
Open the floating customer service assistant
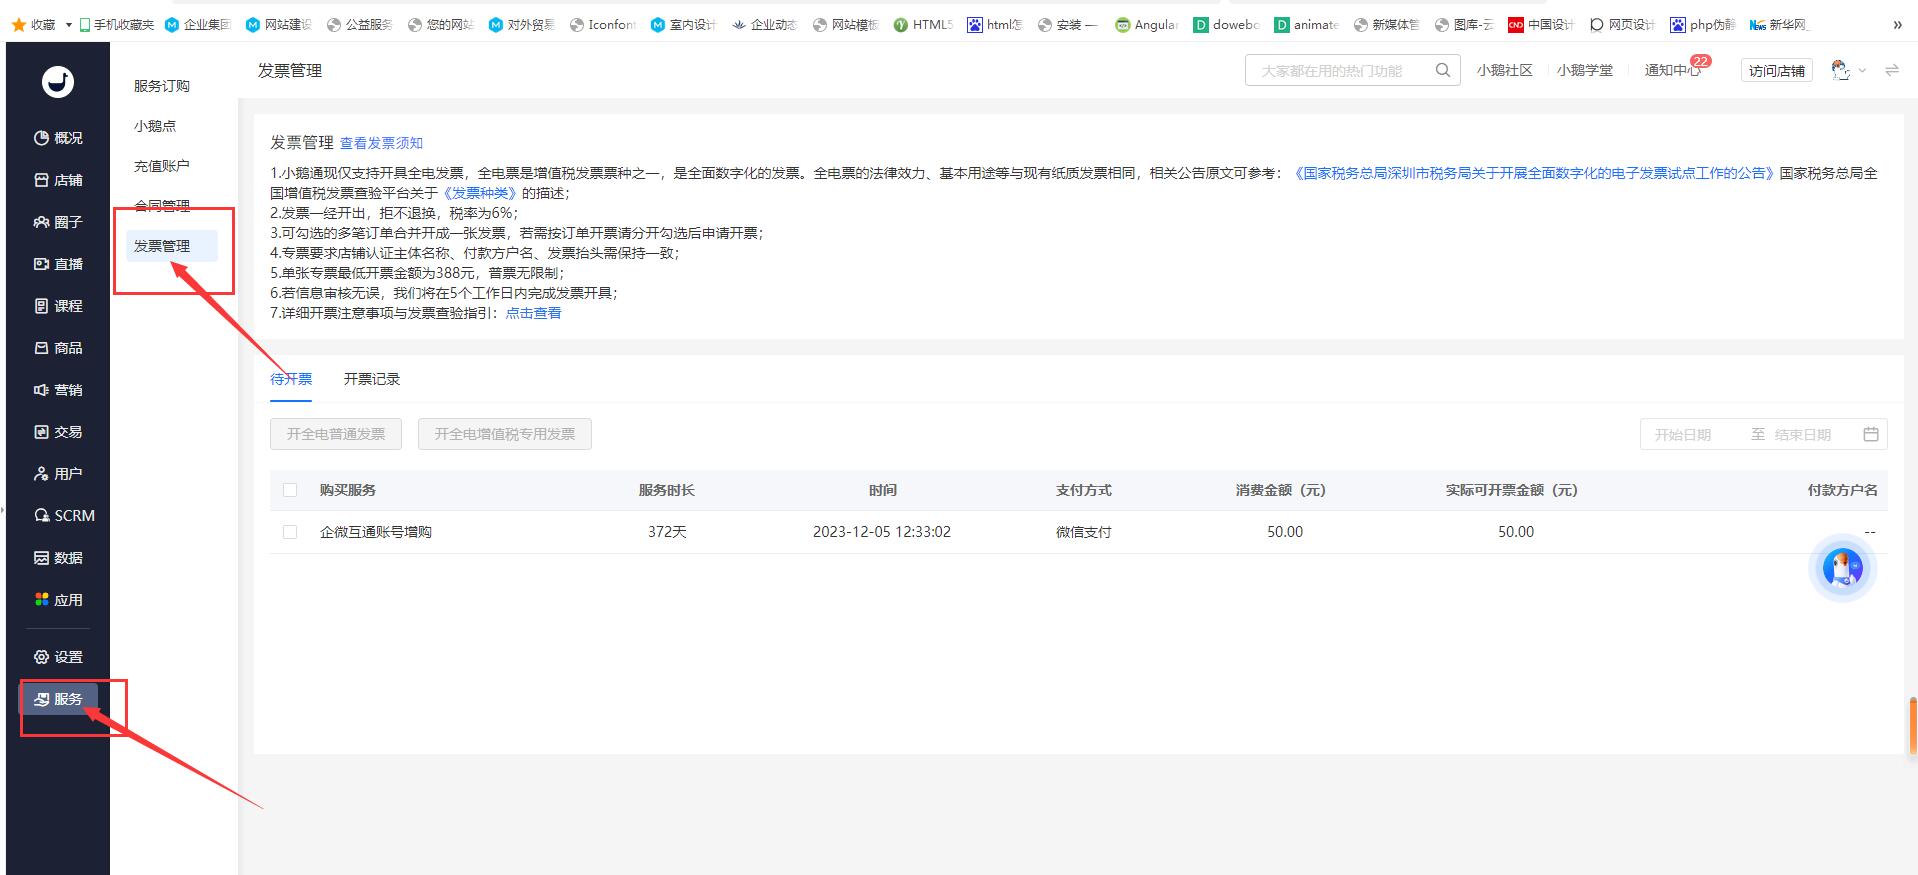click(1842, 568)
